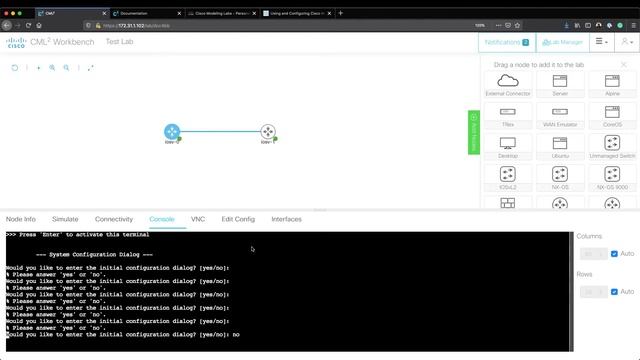Viewport: 640px width, 360px height.
Task: Click the browser home icon
Action: 39,25
